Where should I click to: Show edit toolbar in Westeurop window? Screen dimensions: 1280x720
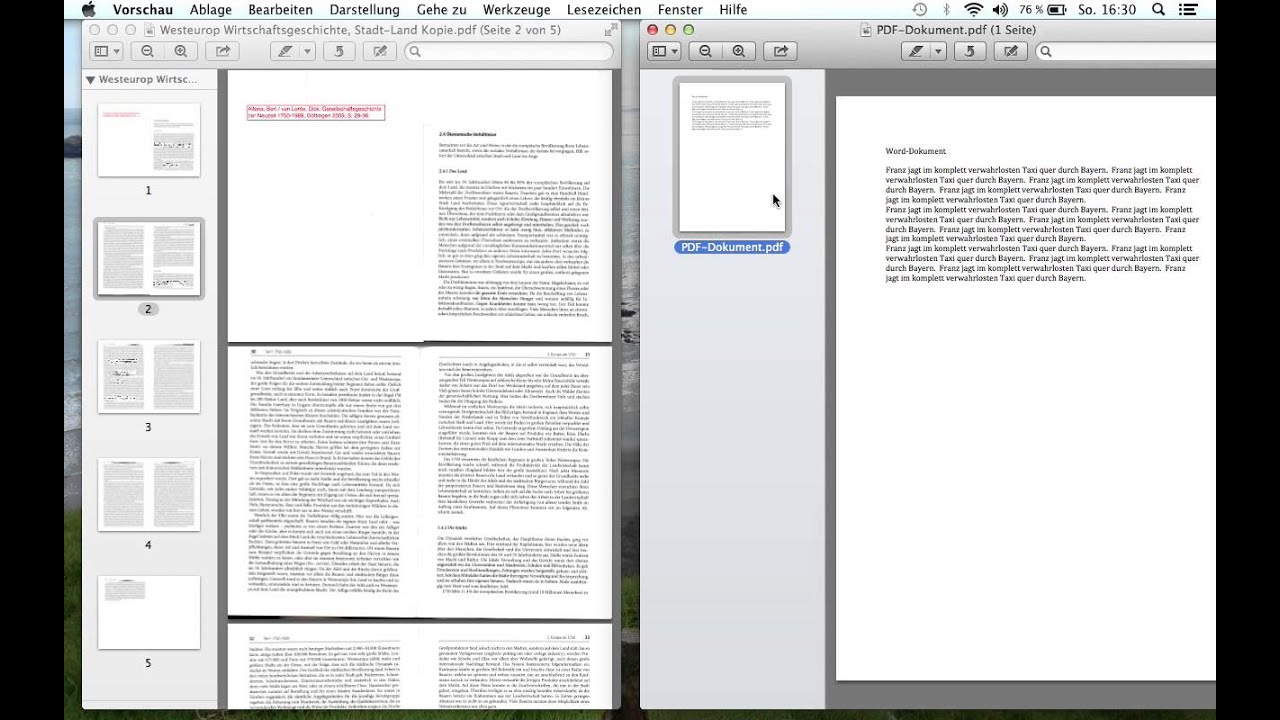tap(381, 51)
